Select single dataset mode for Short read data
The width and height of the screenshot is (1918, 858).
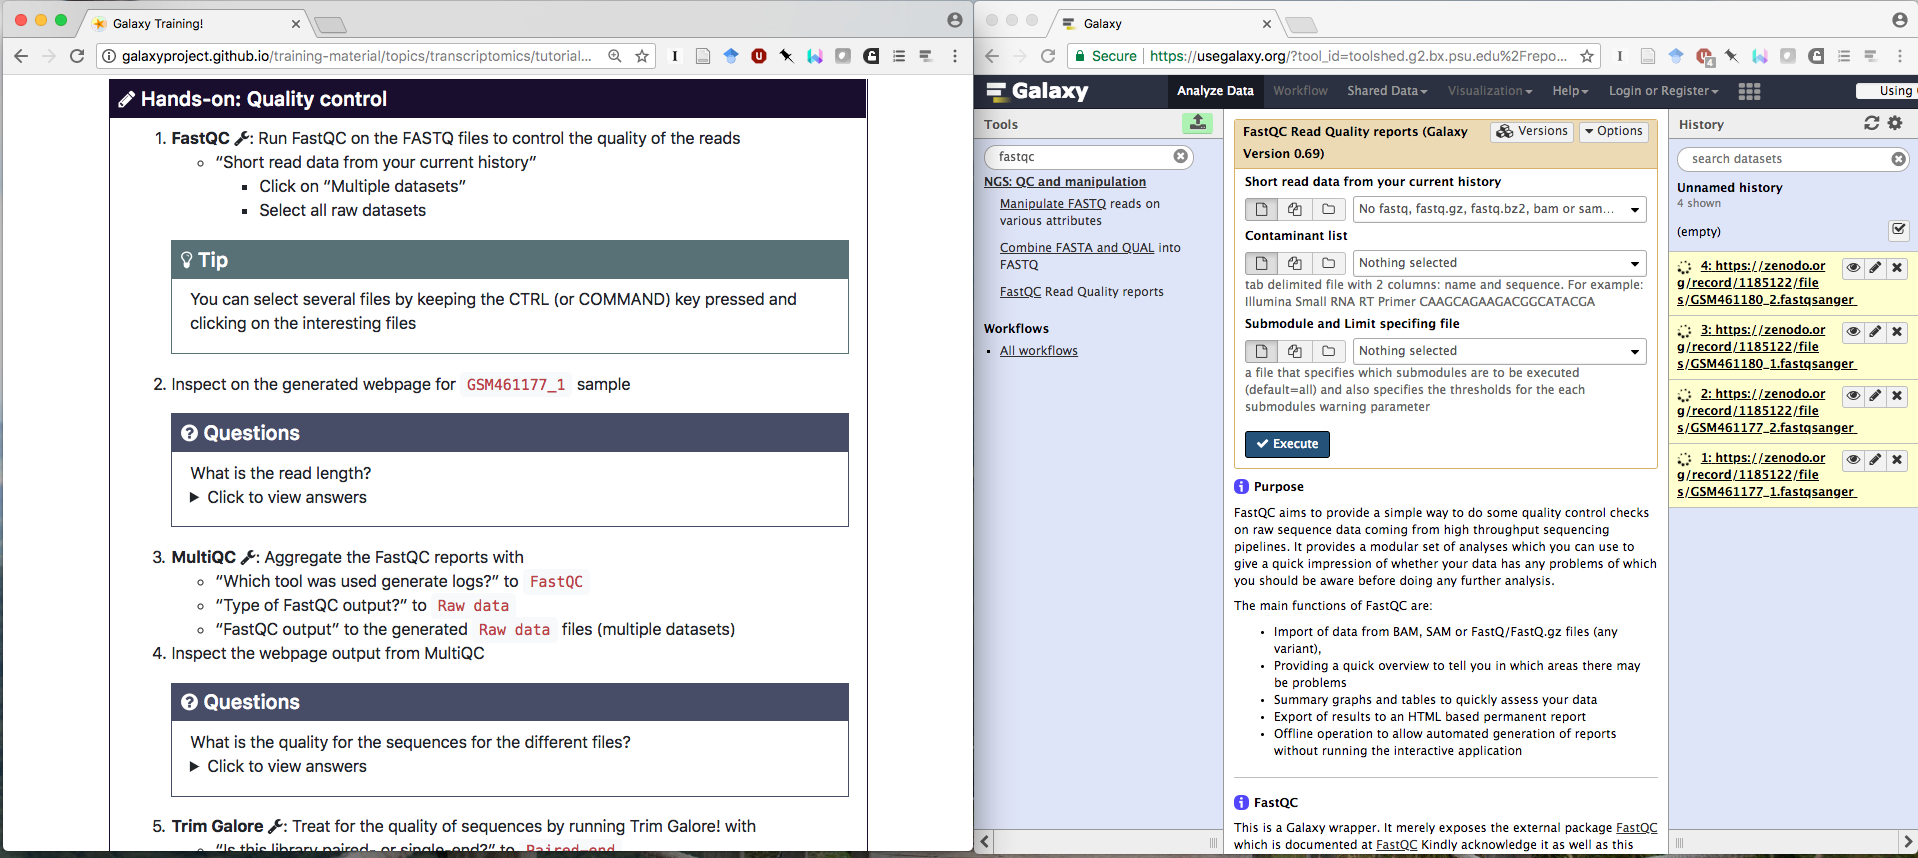1261,209
